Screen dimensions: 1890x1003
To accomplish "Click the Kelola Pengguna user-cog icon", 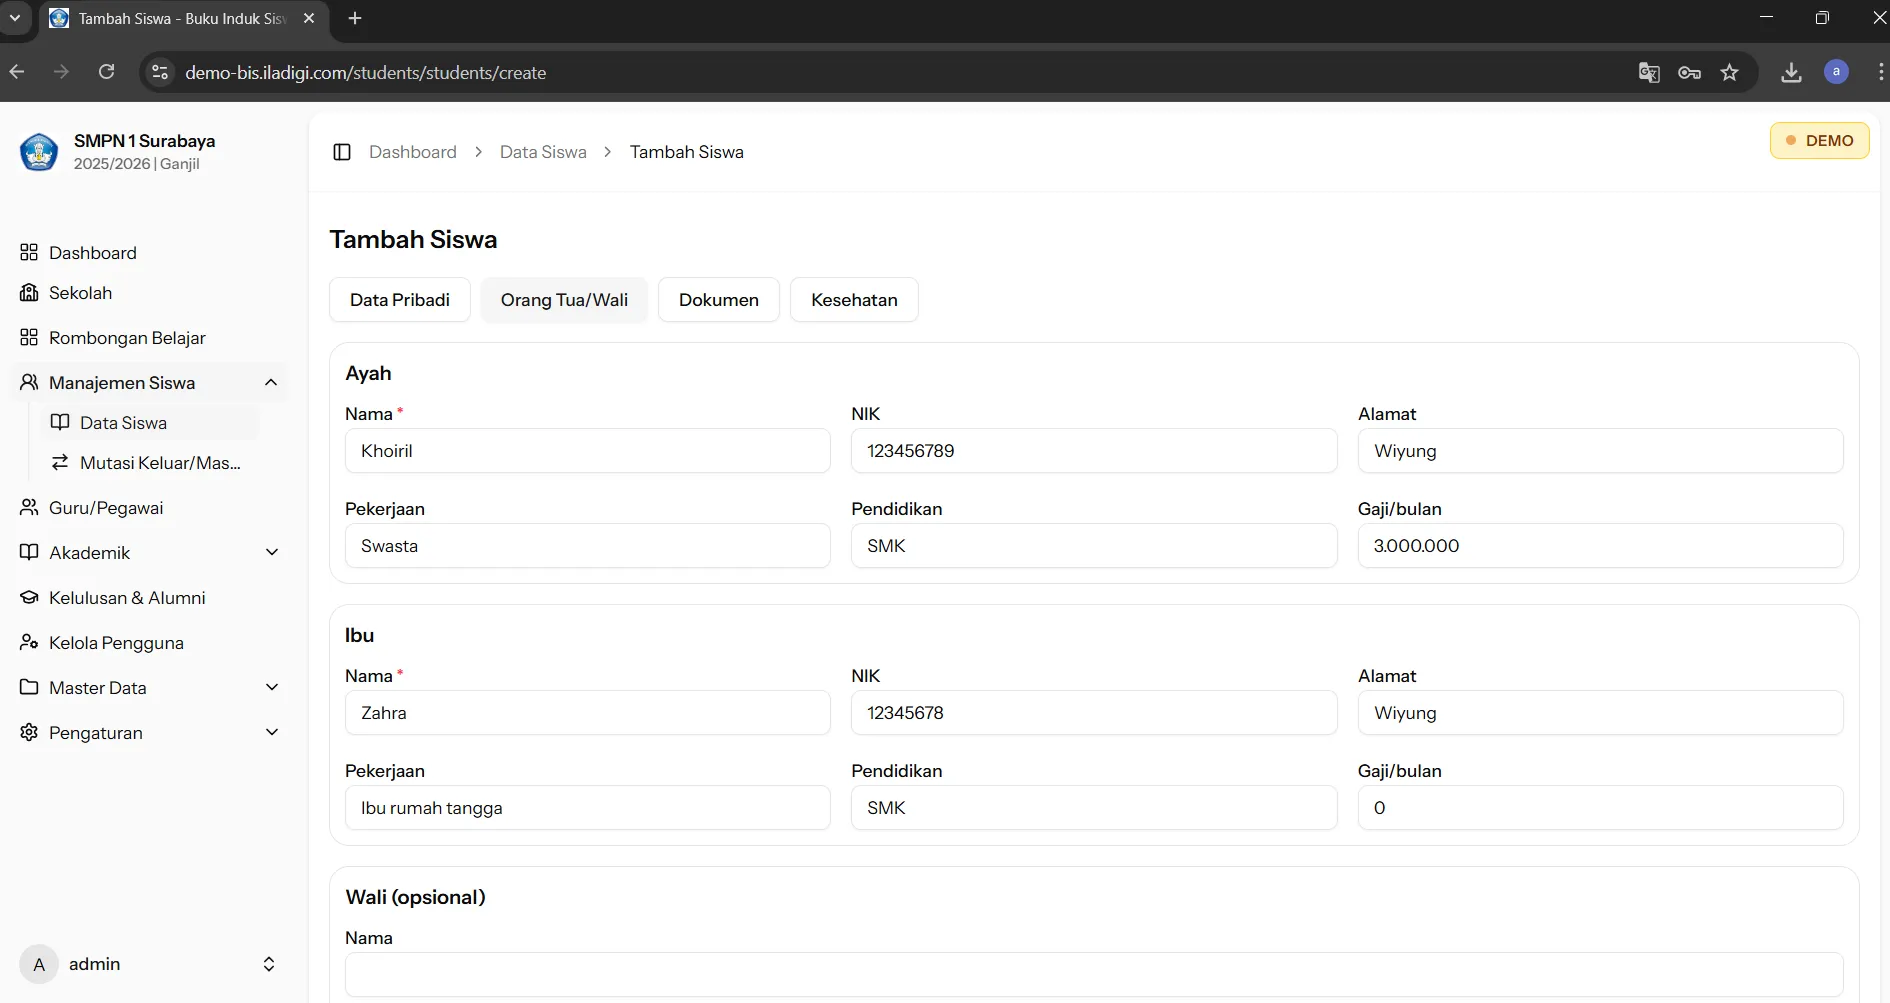I will pyautogui.click(x=29, y=642).
